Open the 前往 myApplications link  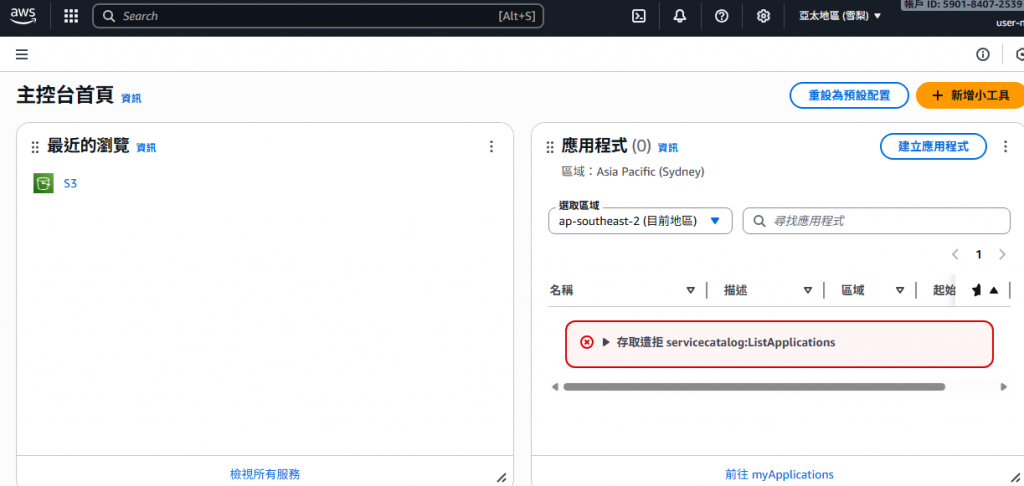point(779,474)
